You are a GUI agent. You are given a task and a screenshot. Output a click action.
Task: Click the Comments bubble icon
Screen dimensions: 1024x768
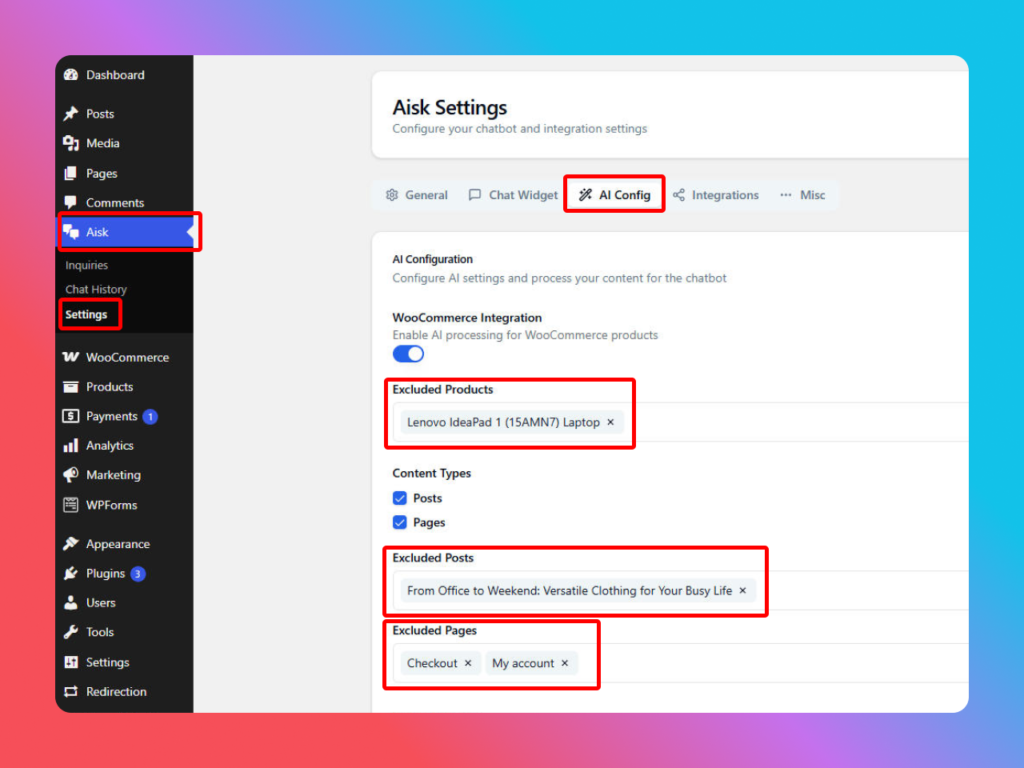point(71,202)
